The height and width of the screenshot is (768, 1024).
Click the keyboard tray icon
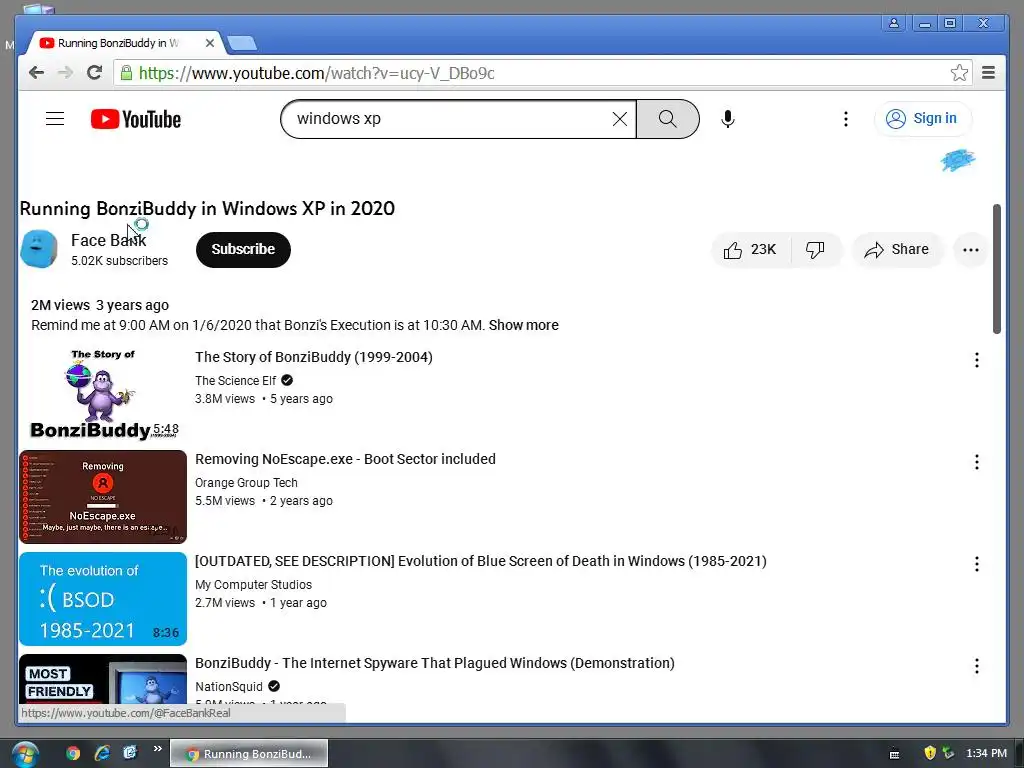coord(895,754)
